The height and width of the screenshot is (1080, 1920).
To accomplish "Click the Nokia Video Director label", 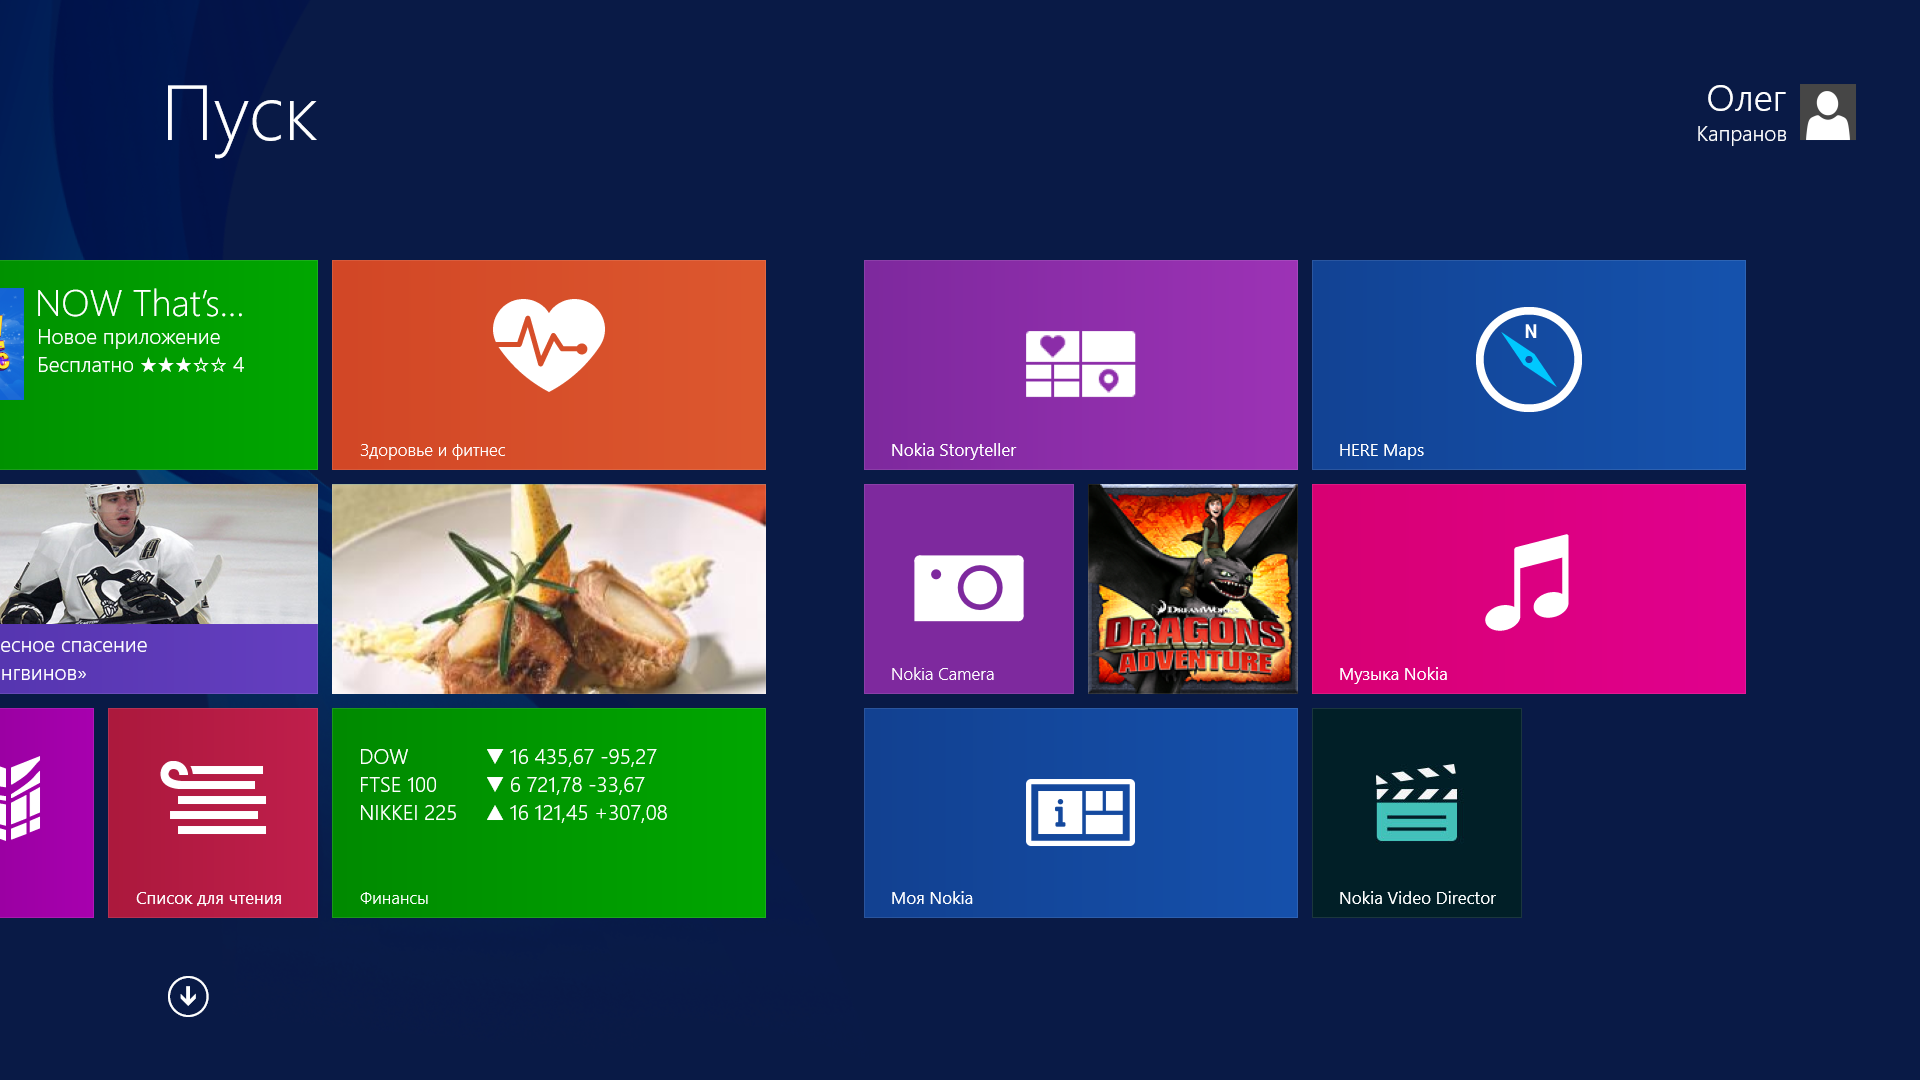I will pos(1417,898).
